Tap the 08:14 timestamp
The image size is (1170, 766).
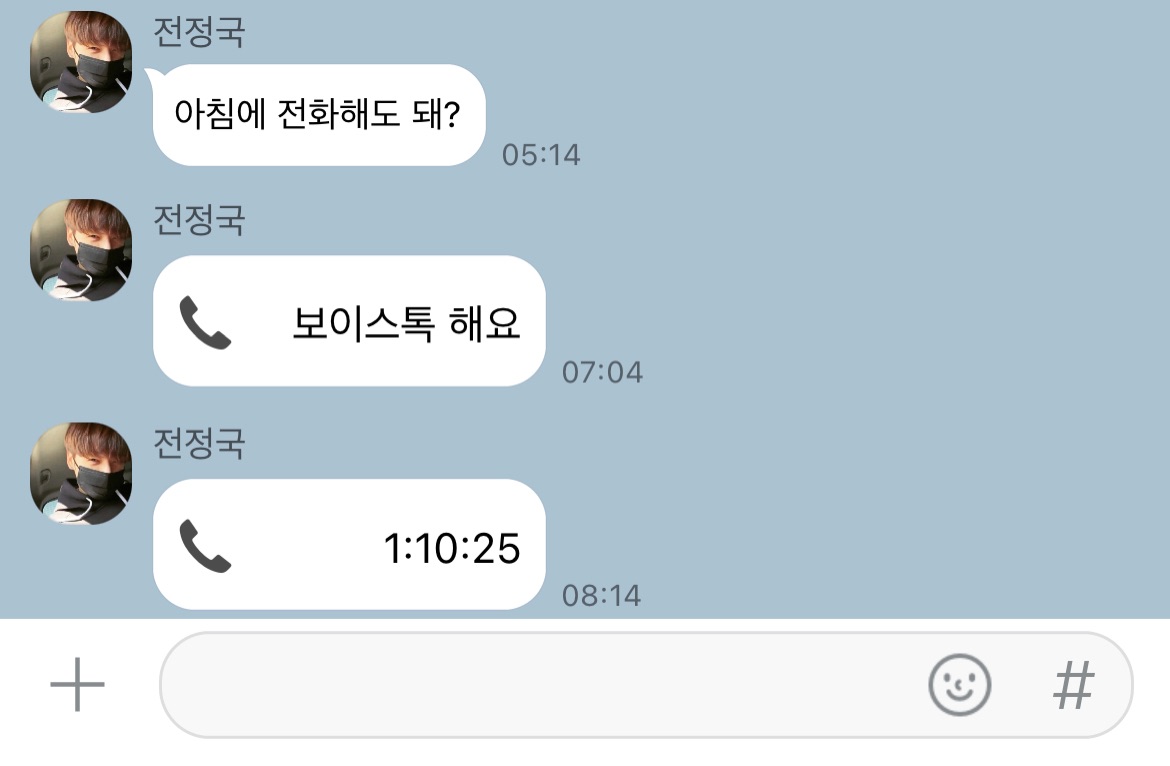pyautogui.click(x=601, y=595)
